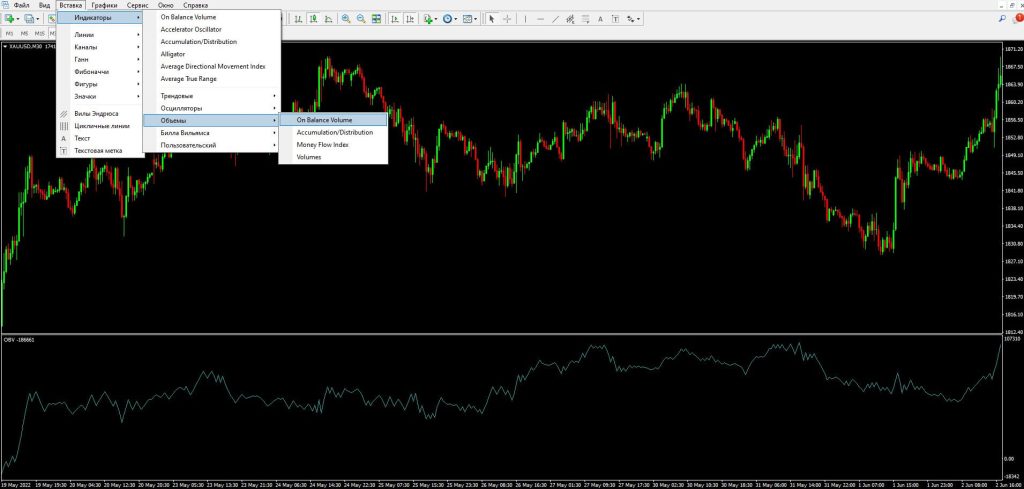Image resolution: width=1024 pixels, height=489 pixels.
Task: Open the Окно menu
Action: coord(166,5)
